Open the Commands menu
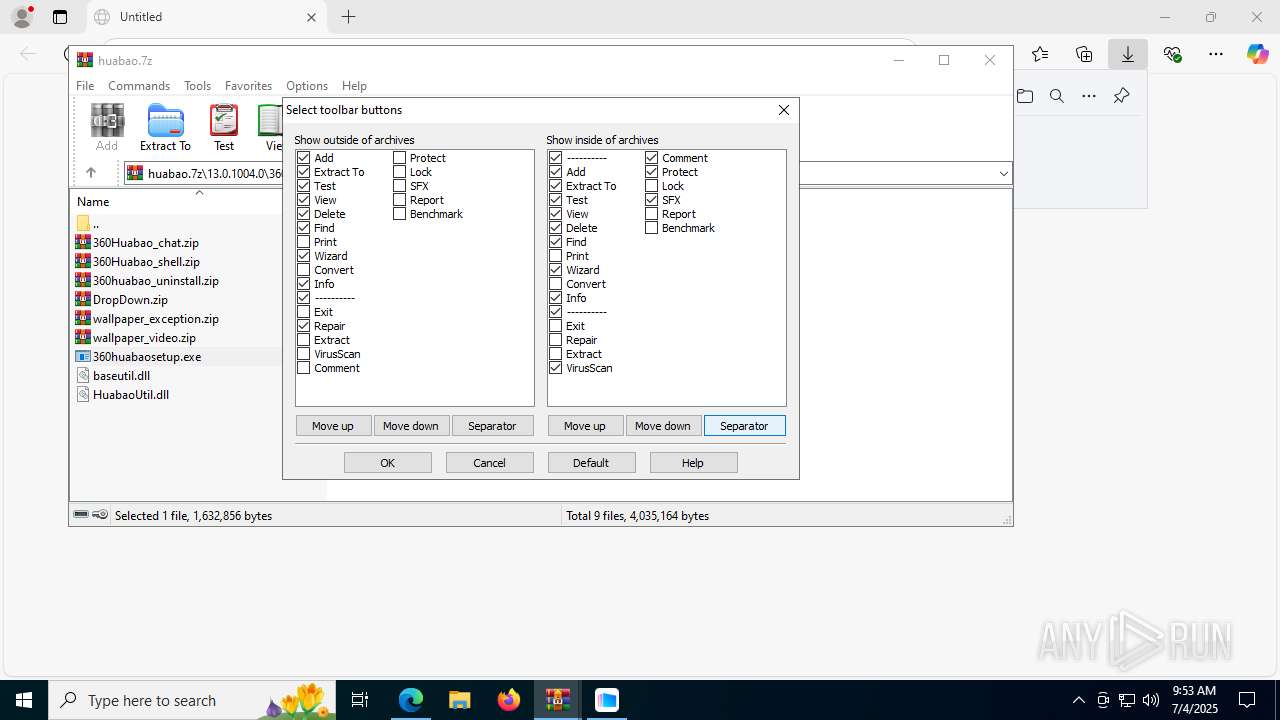 [139, 86]
